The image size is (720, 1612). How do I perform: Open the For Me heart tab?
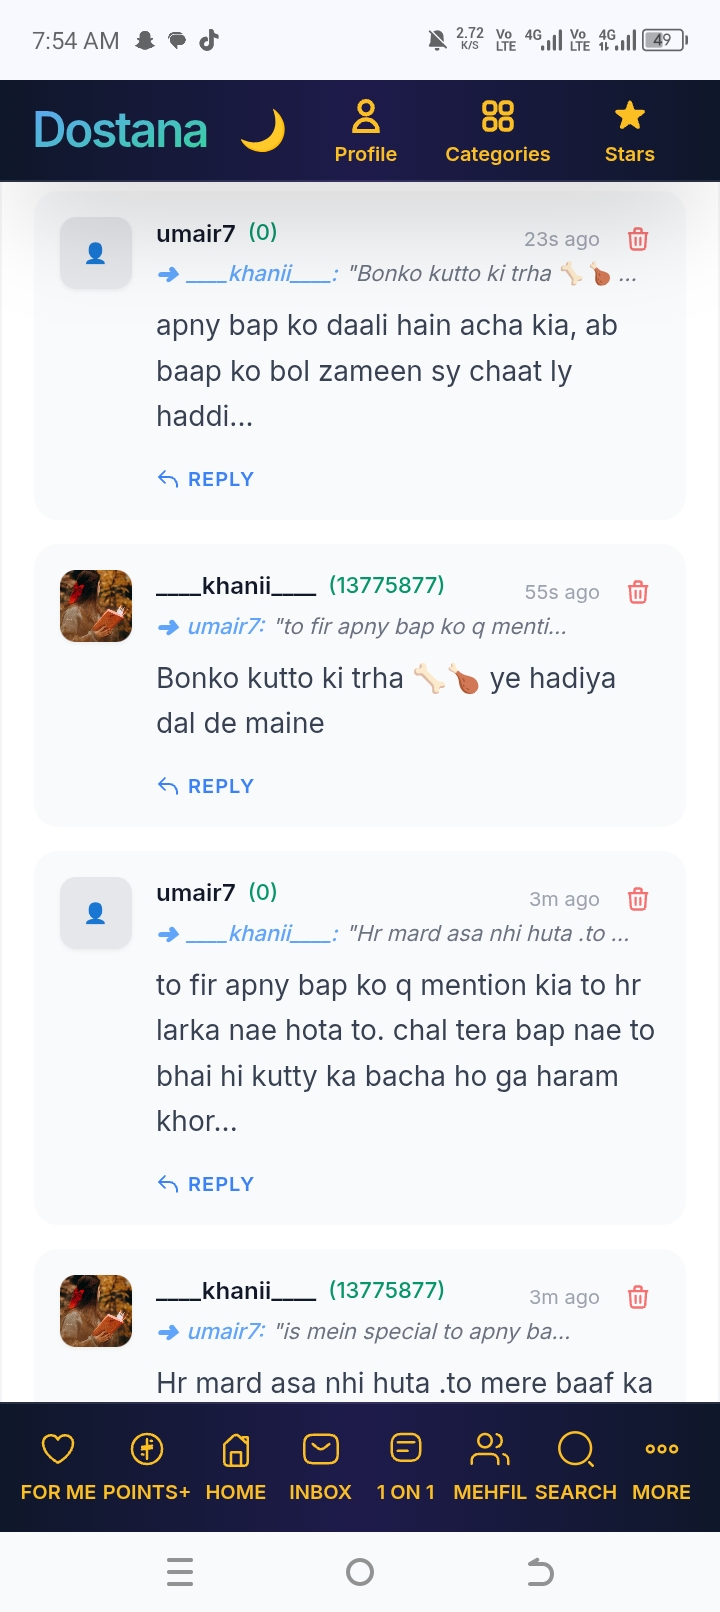[57, 1467]
